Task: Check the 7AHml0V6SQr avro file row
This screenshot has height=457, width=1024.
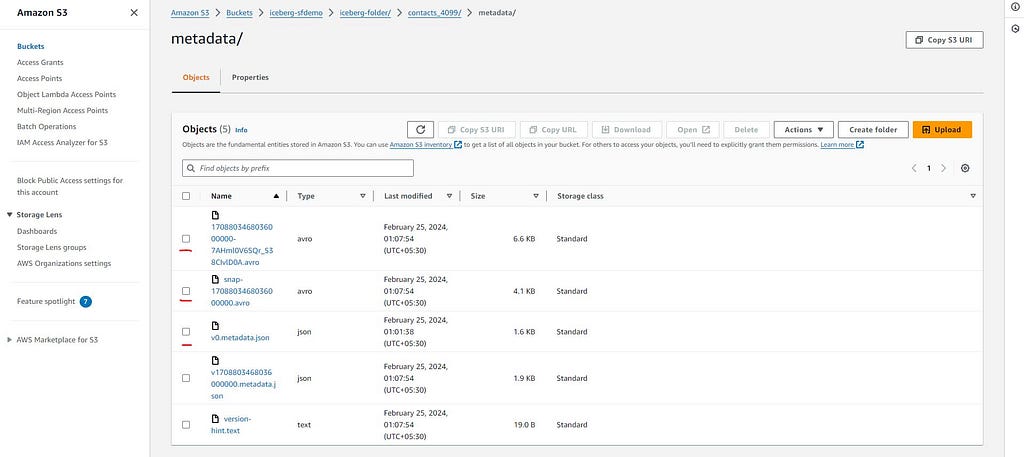Action: 186,239
